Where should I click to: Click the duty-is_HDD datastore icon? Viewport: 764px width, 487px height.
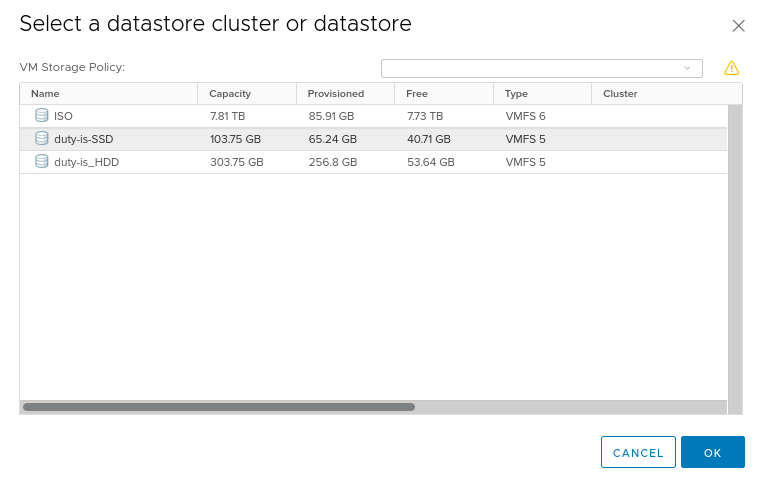[41, 161]
